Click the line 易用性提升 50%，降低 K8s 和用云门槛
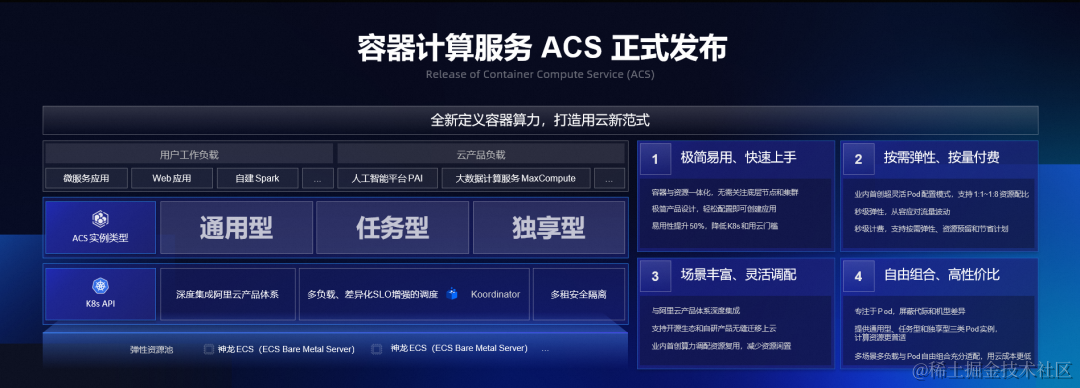 tap(714, 225)
